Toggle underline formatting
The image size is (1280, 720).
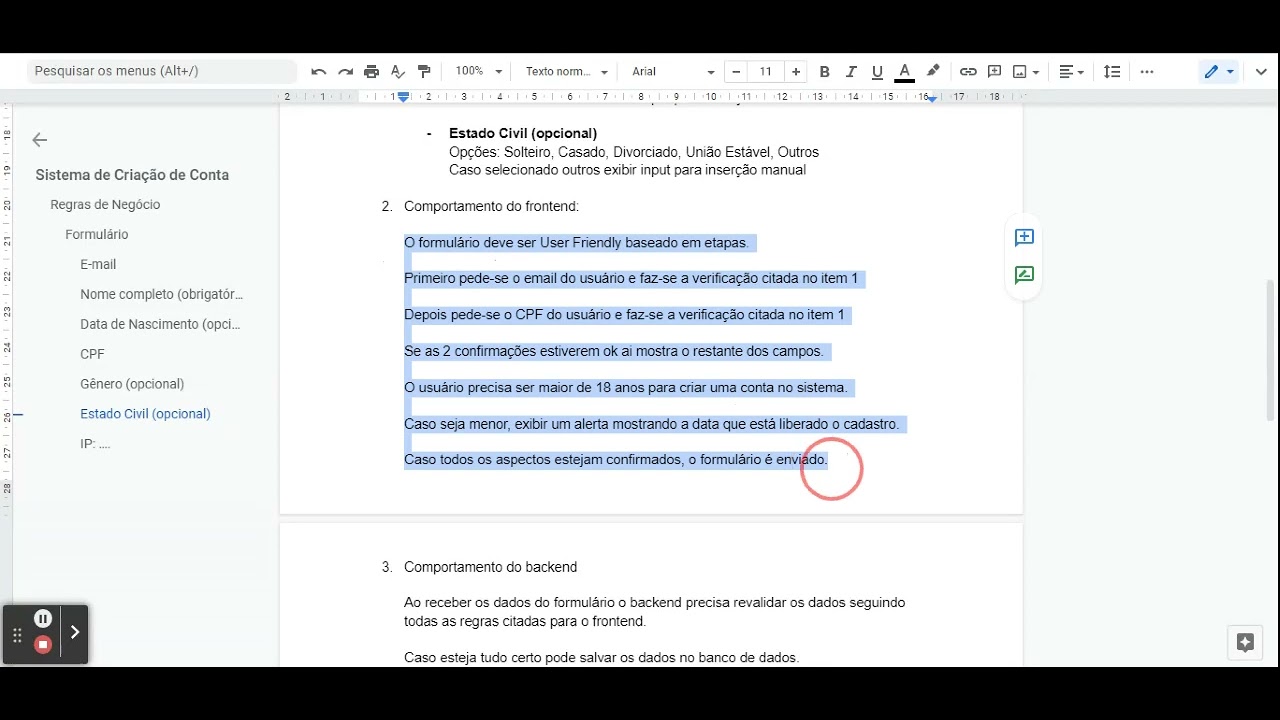[877, 71]
